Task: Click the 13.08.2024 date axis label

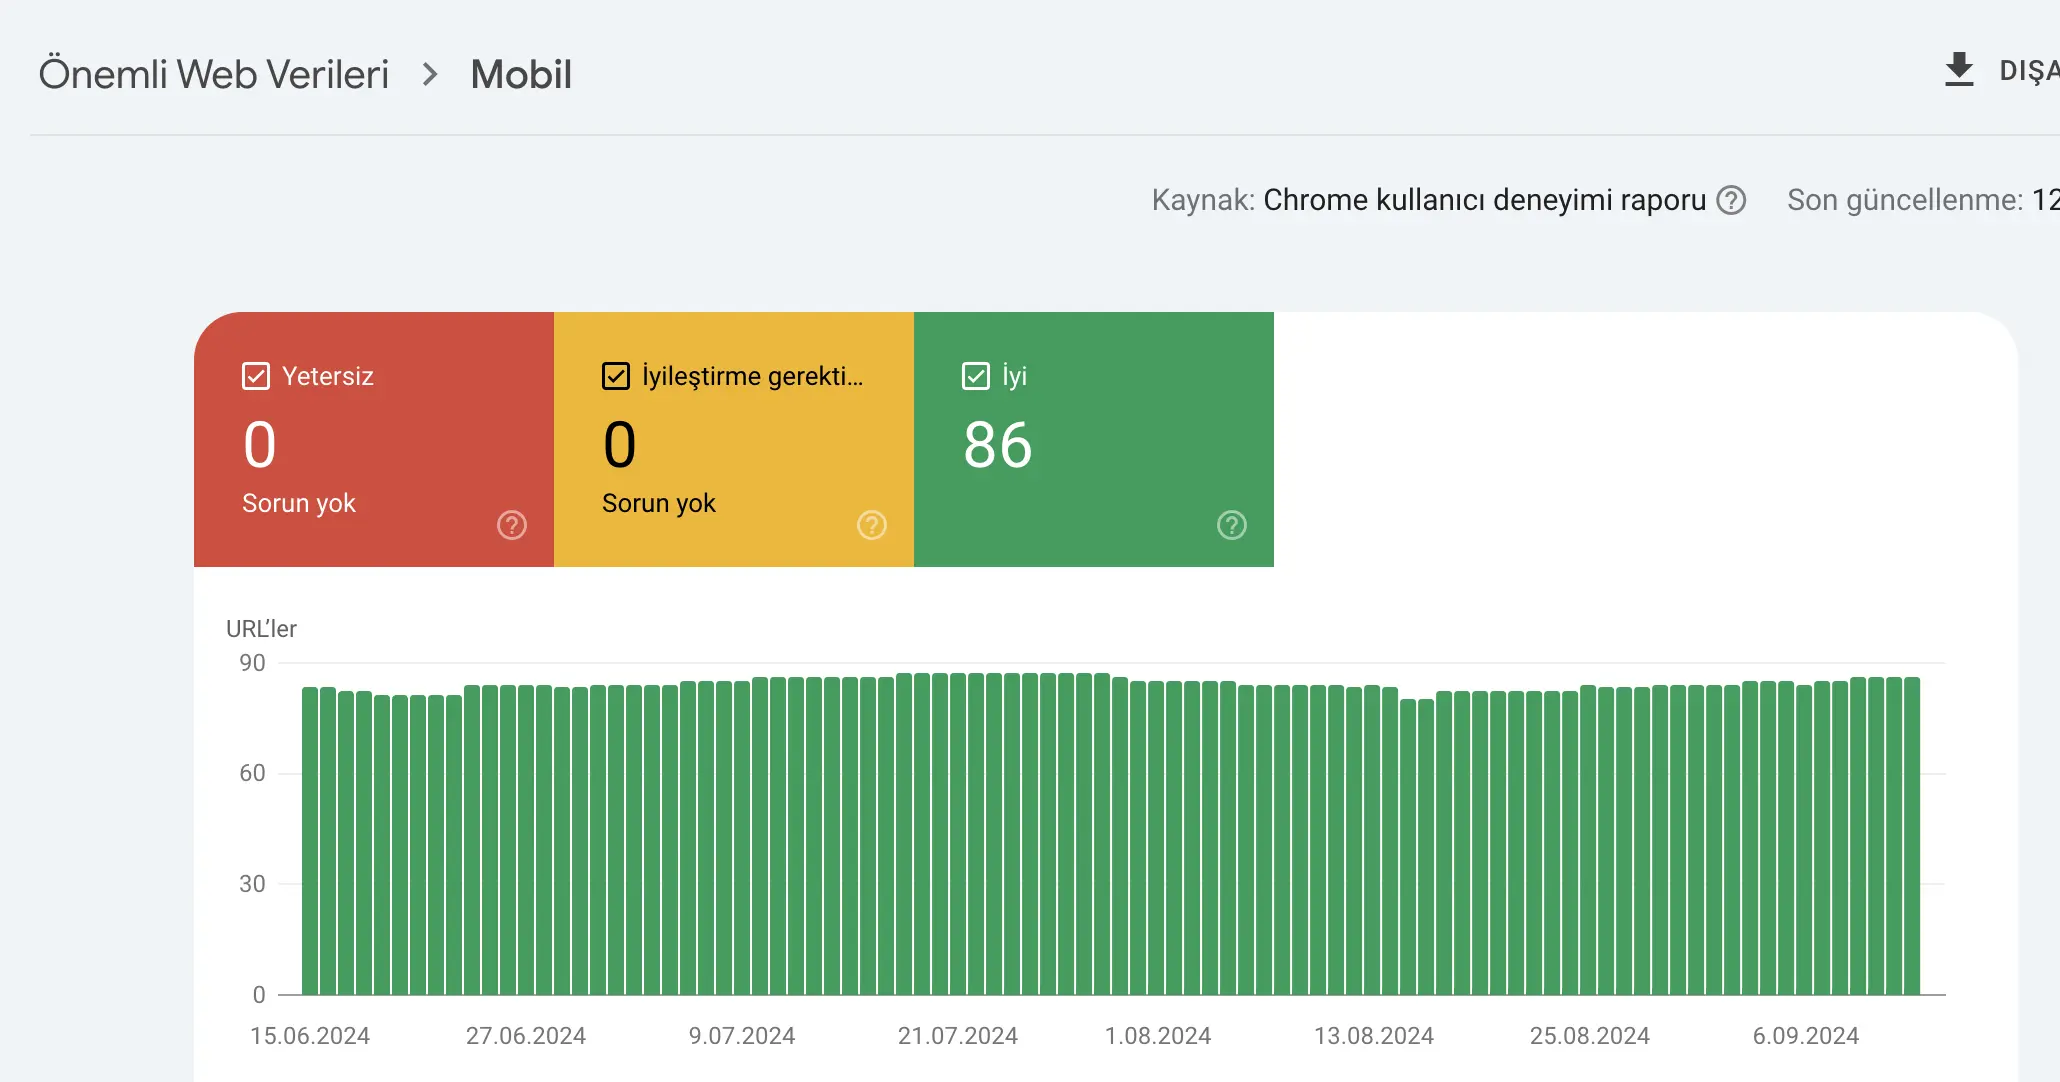Action: tap(1374, 1036)
